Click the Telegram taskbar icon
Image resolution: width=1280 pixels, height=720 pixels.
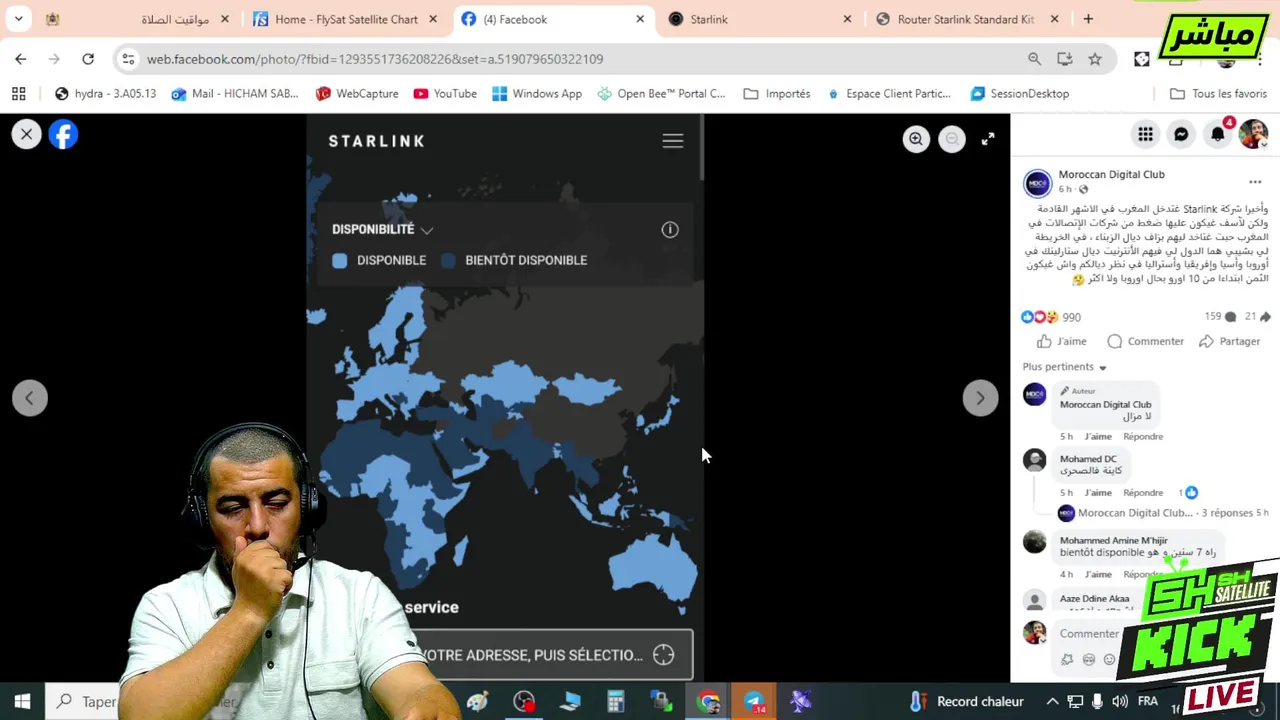tap(754, 702)
